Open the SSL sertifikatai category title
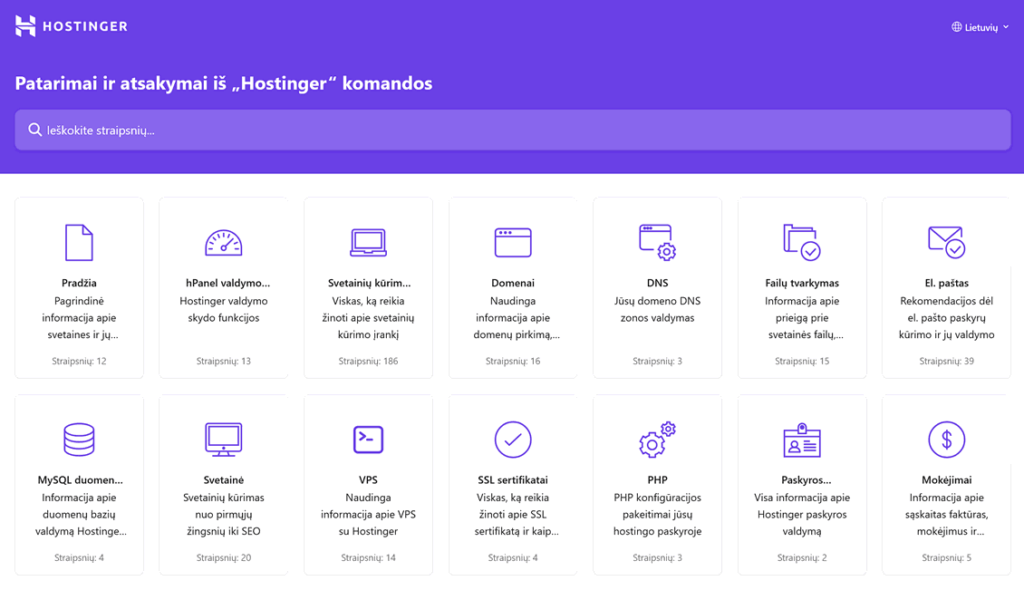 point(513,480)
